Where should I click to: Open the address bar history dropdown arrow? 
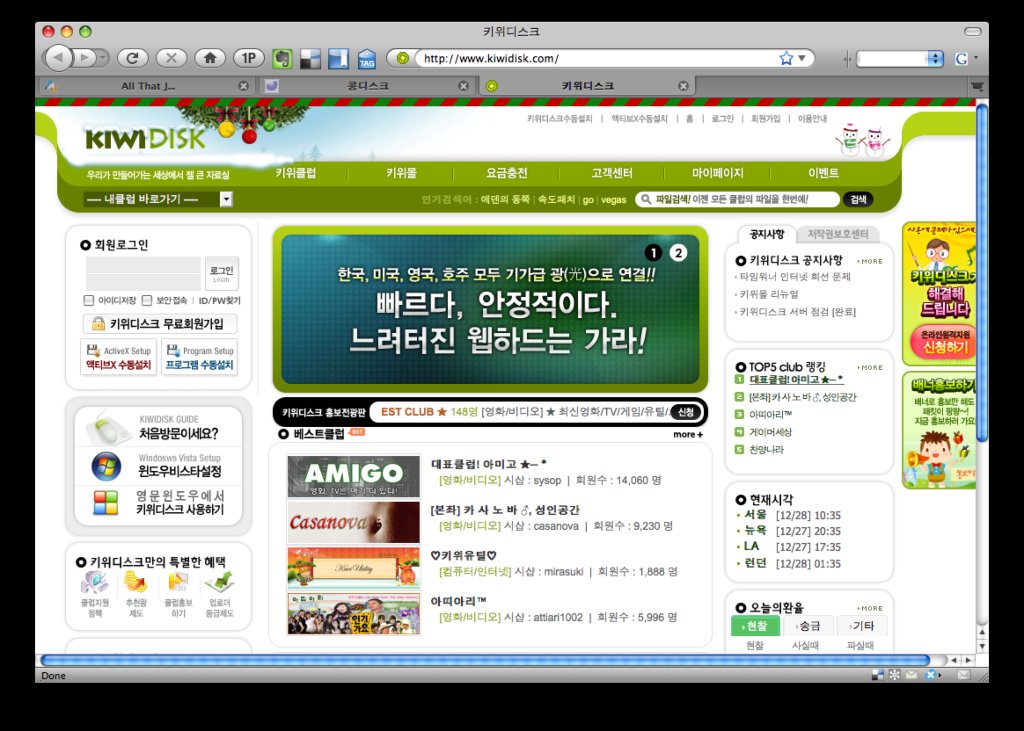point(802,58)
